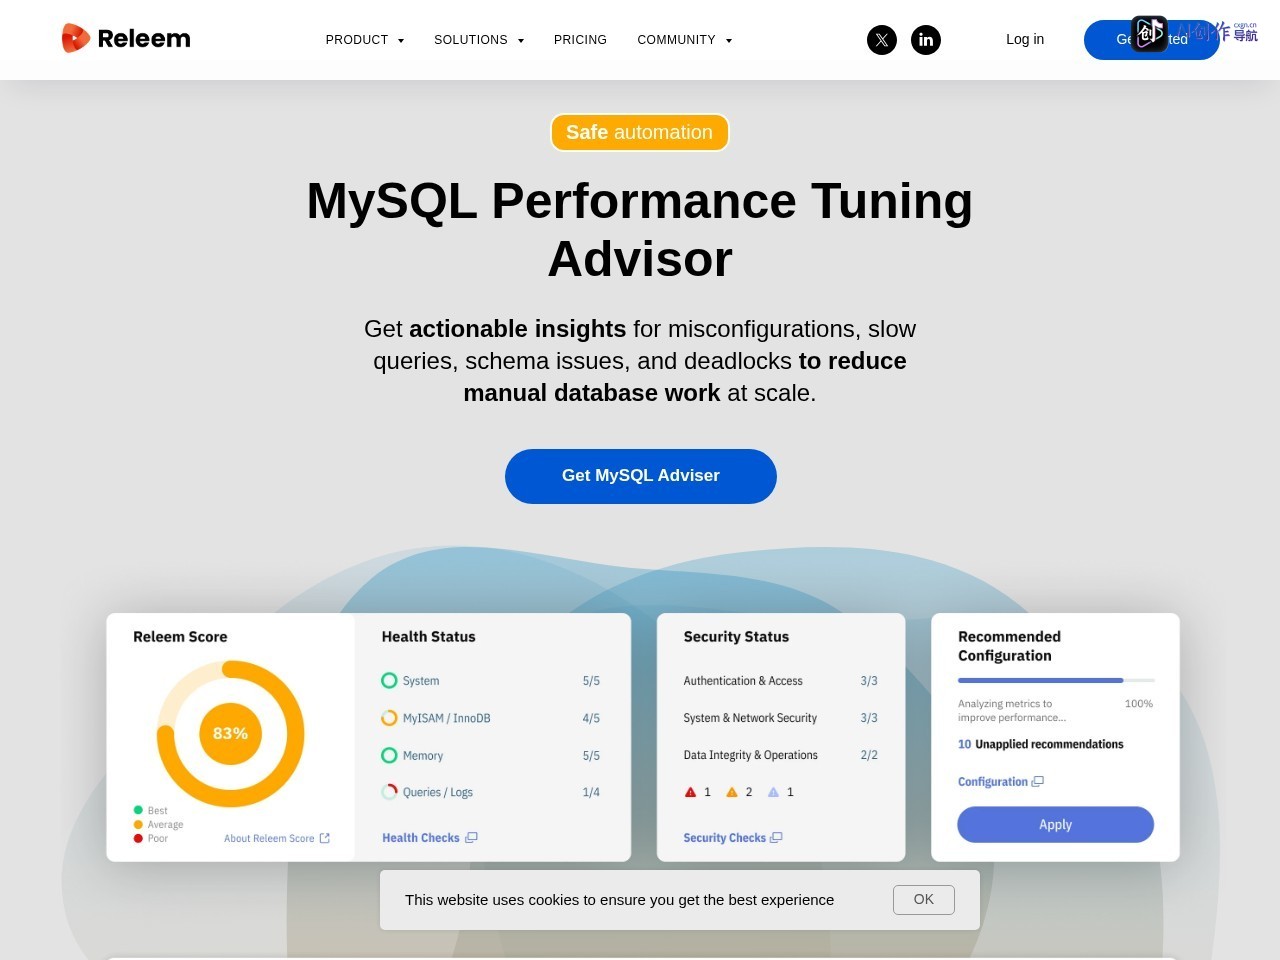Click the green Best legend dot
Viewport: 1280px width, 960px height.
pos(138,810)
